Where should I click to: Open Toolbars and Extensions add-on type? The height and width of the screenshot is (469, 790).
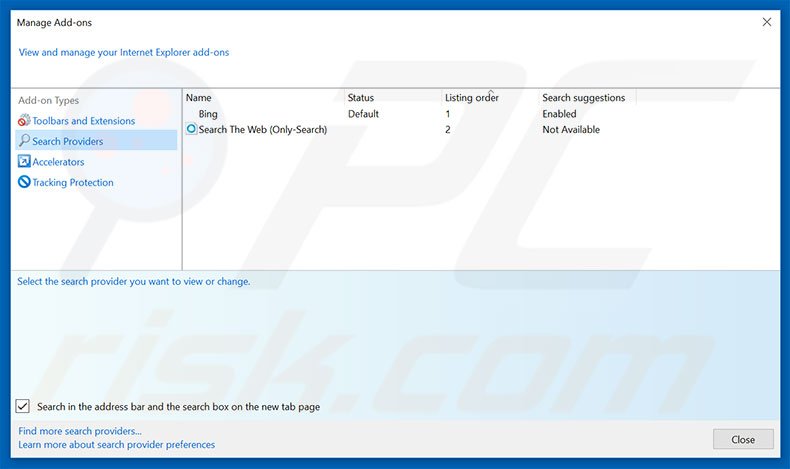click(84, 121)
